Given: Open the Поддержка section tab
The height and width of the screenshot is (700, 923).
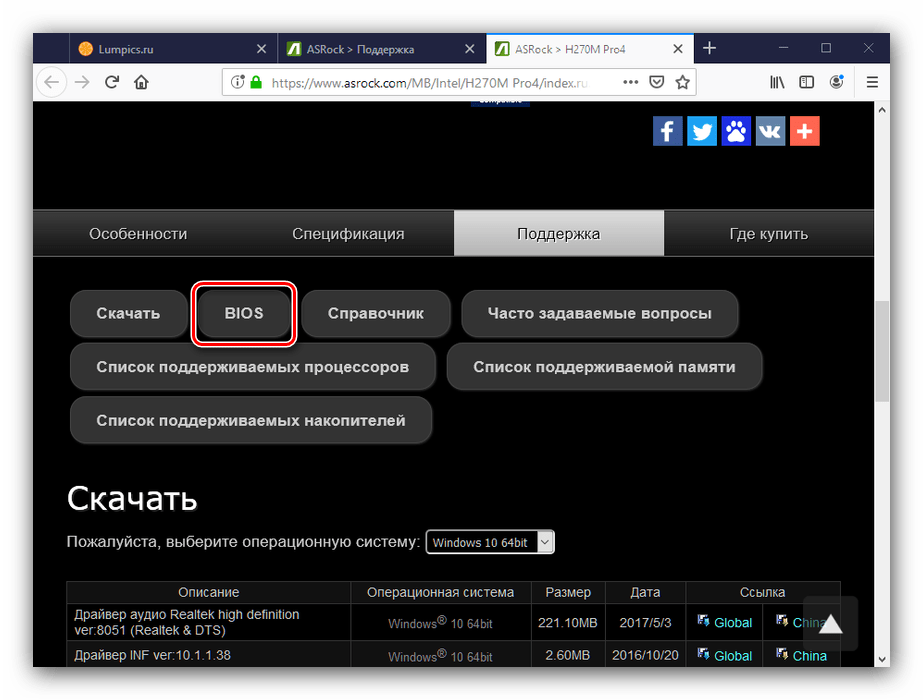Looking at the screenshot, I should coord(559,234).
